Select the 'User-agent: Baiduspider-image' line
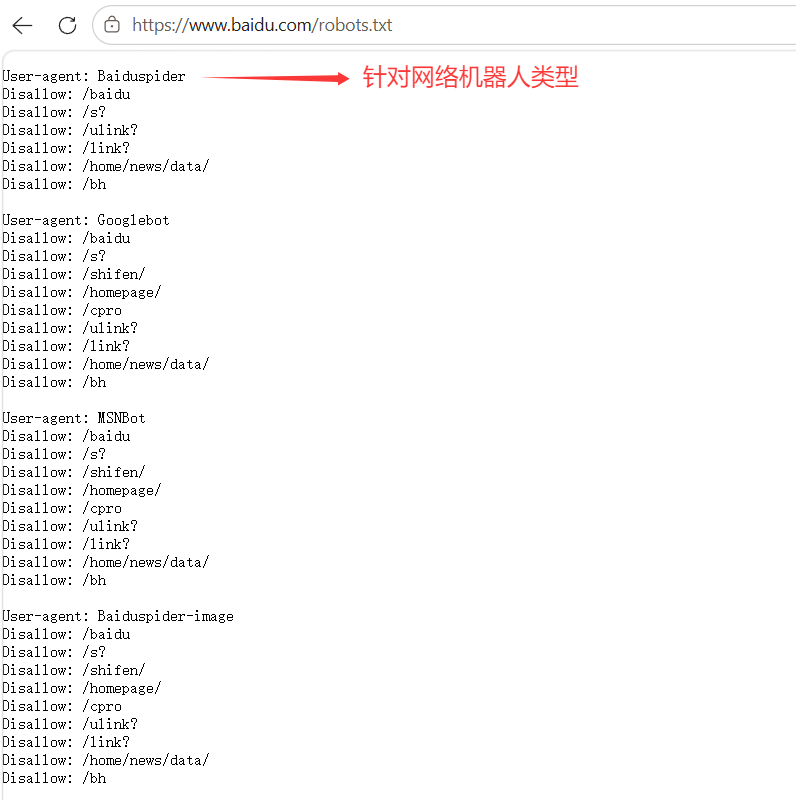Viewport: 796px width, 800px height. pyautogui.click(x=118, y=616)
